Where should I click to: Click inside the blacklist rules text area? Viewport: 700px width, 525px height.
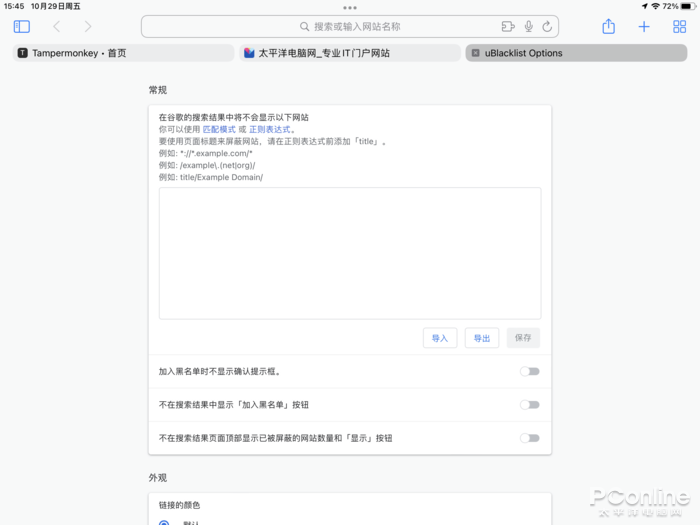(350, 253)
